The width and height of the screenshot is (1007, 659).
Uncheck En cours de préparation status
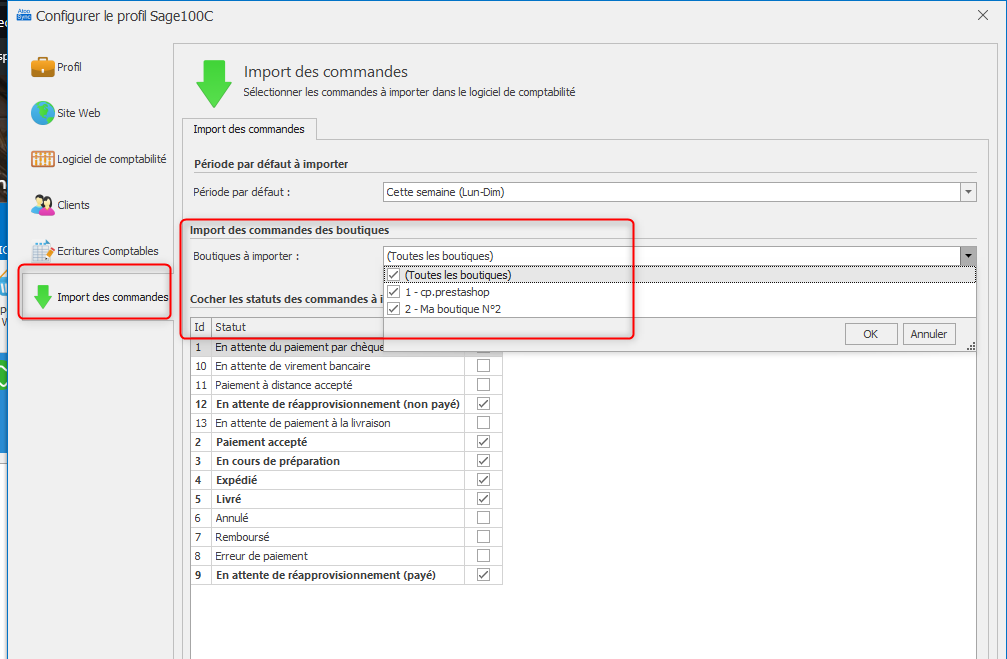[x=484, y=461]
